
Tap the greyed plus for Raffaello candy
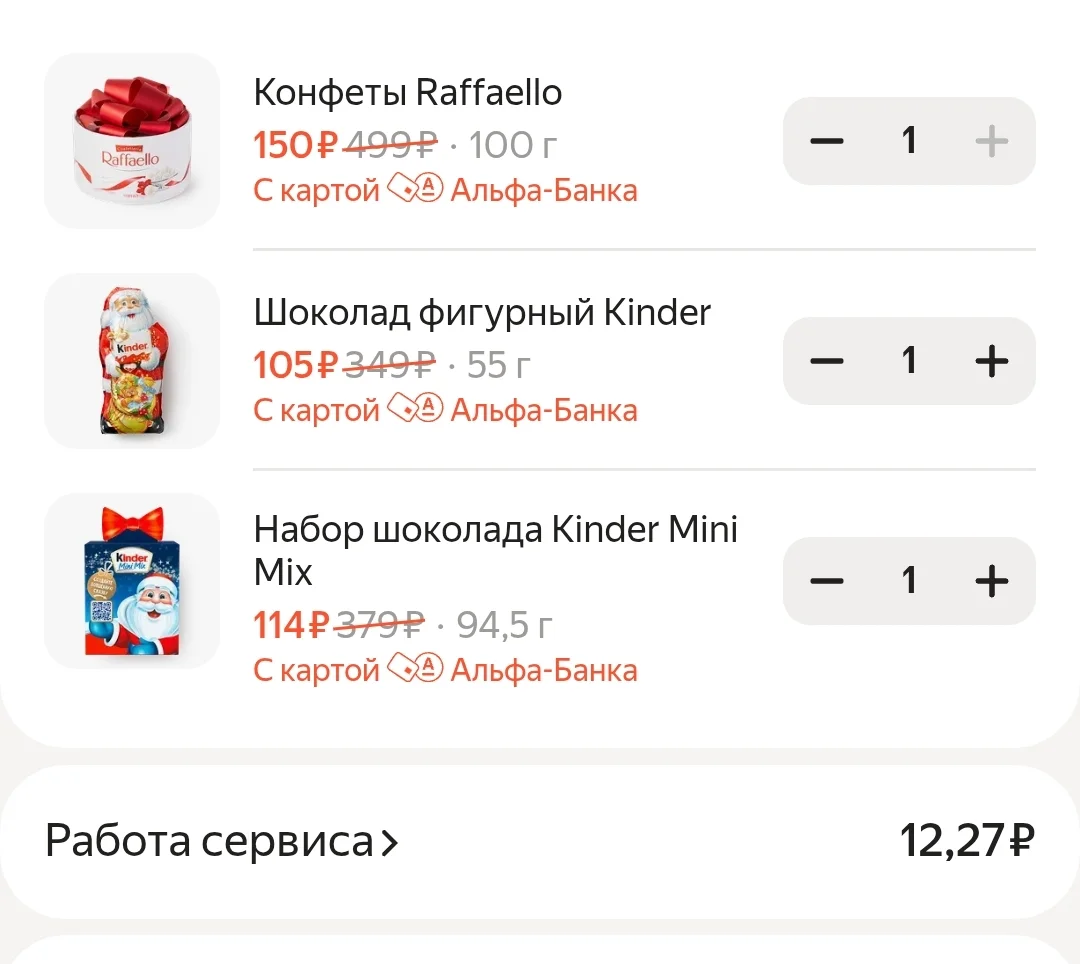click(992, 141)
